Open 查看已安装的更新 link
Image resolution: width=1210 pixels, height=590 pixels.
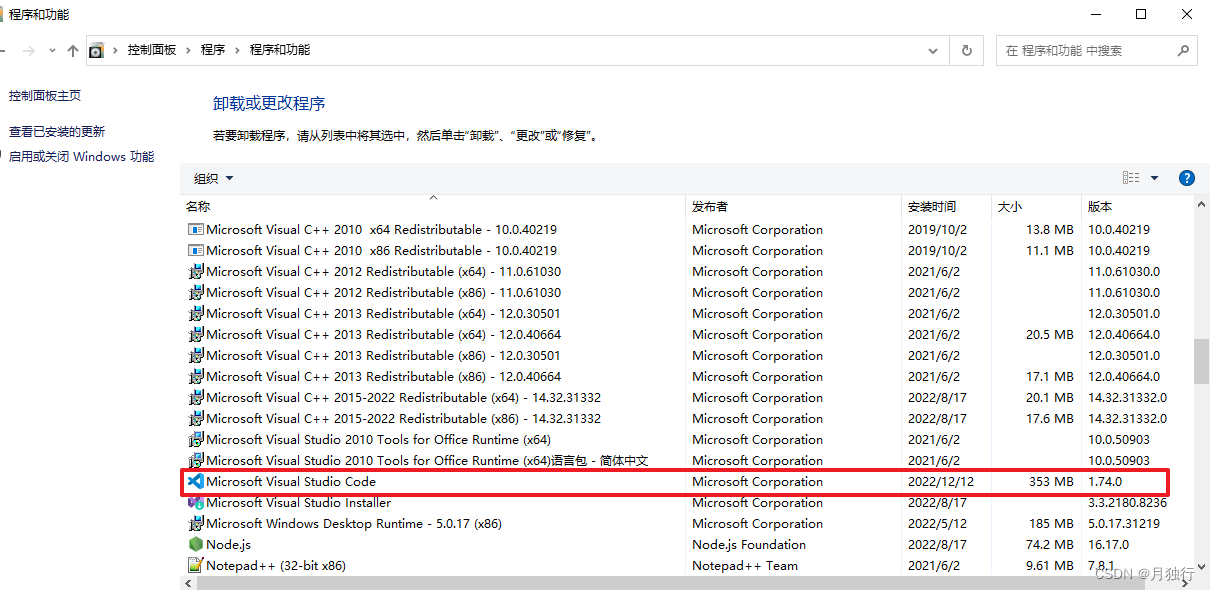tap(57, 132)
